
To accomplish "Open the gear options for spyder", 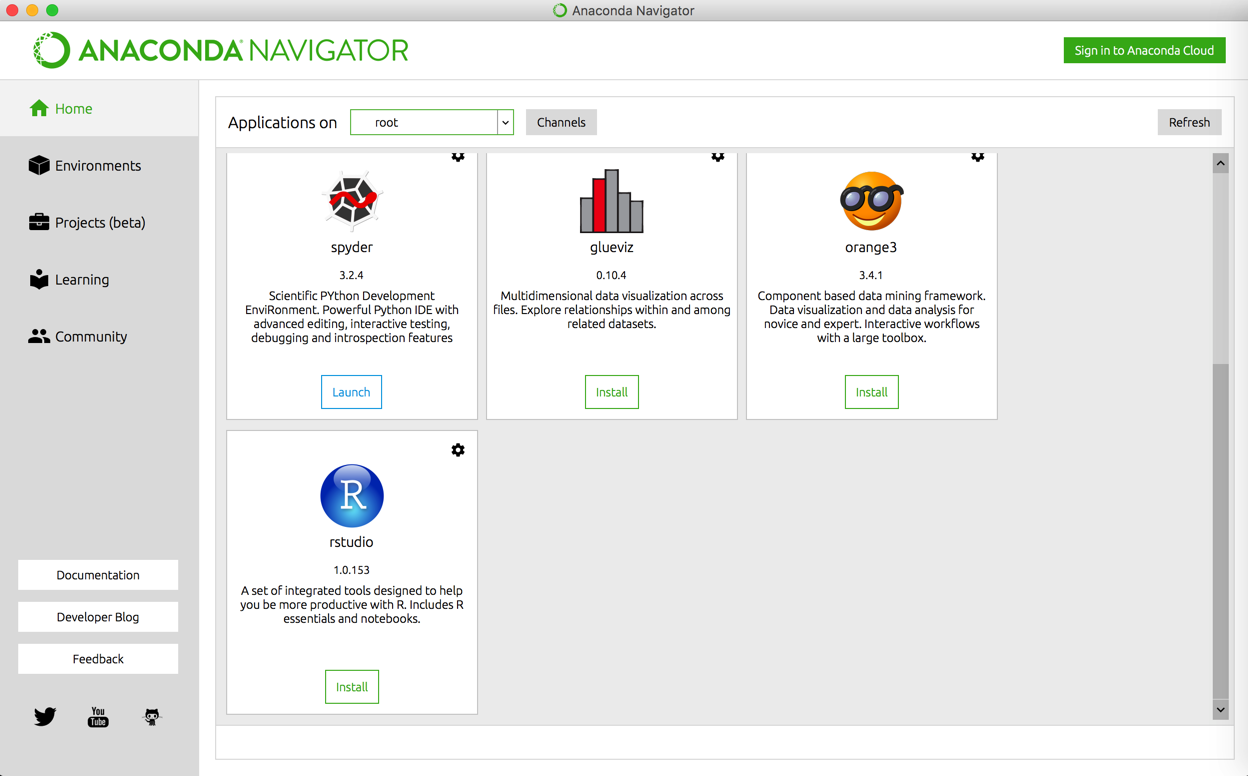I will point(458,157).
